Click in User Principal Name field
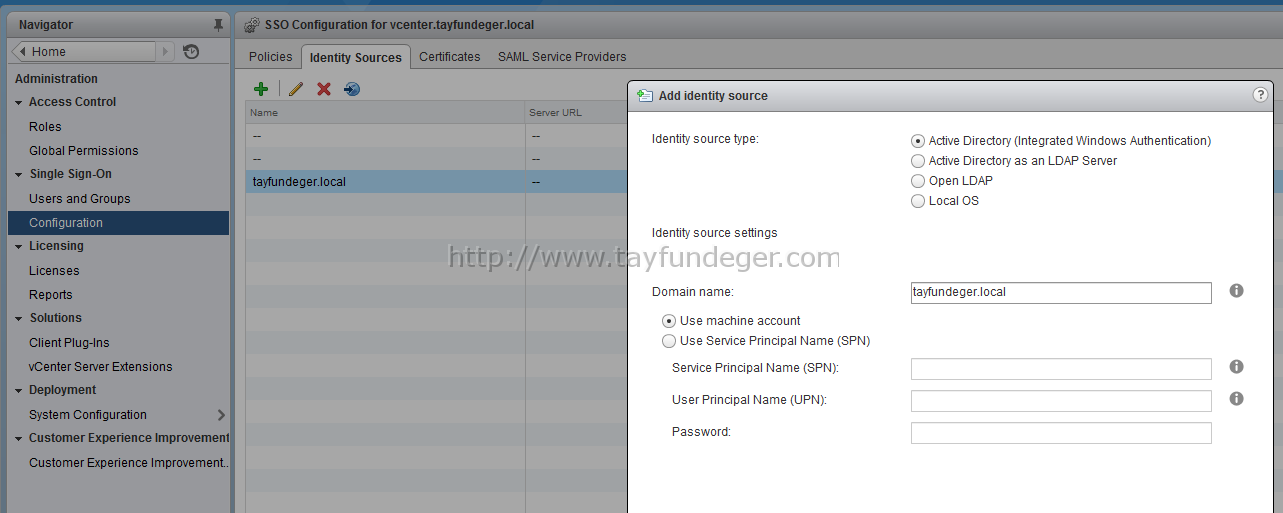Image resolution: width=1283 pixels, height=513 pixels. [x=1061, y=401]
